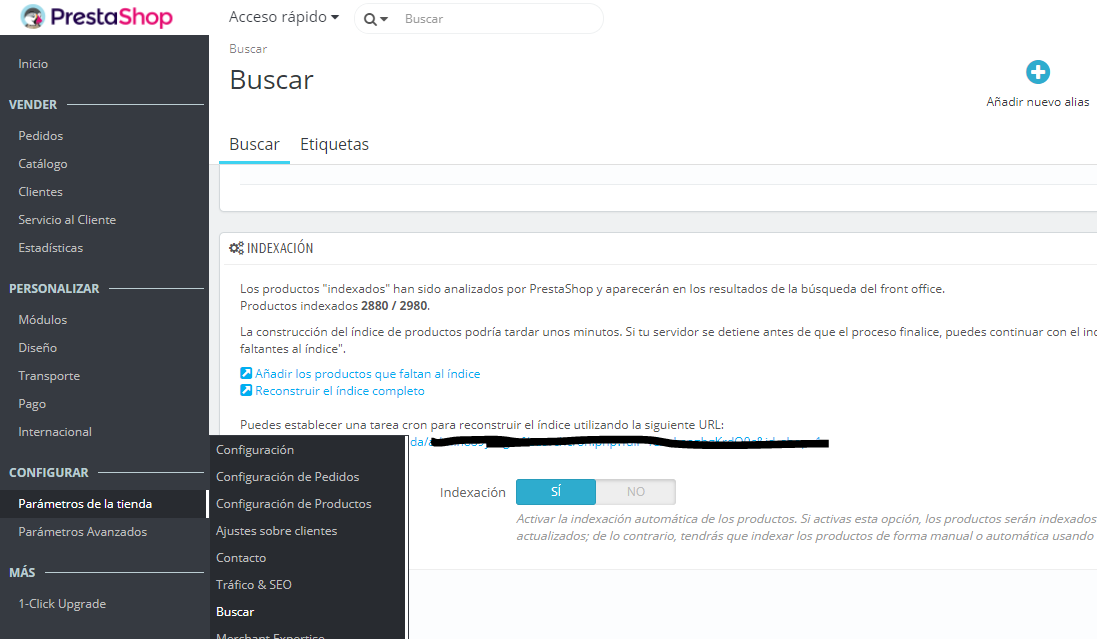This screenshot has width=1097, height=639.
Task: Click the plus icon to add new alias
Action: [x=1038, y=72]
